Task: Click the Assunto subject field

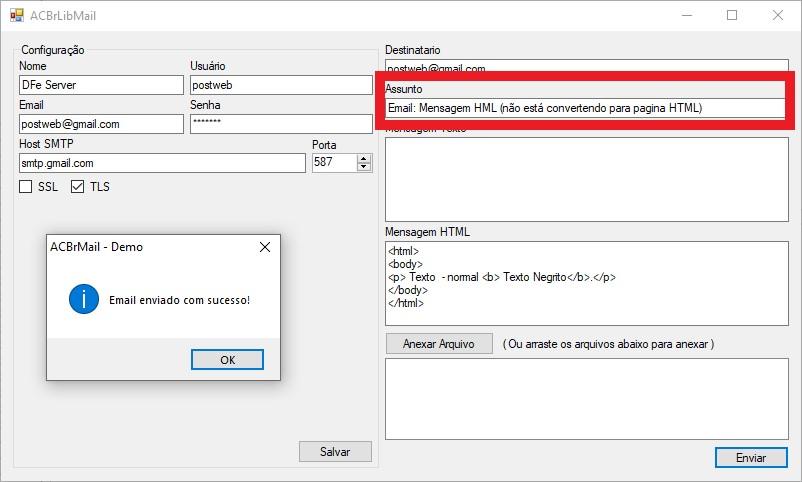Action: point(585,108)
